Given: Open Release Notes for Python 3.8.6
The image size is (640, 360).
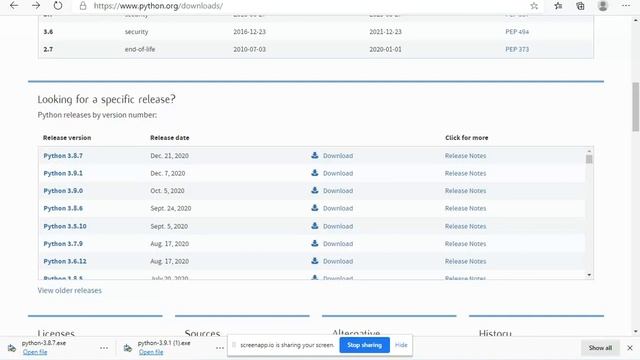Looking at the screenshot, I should (465, 208).
